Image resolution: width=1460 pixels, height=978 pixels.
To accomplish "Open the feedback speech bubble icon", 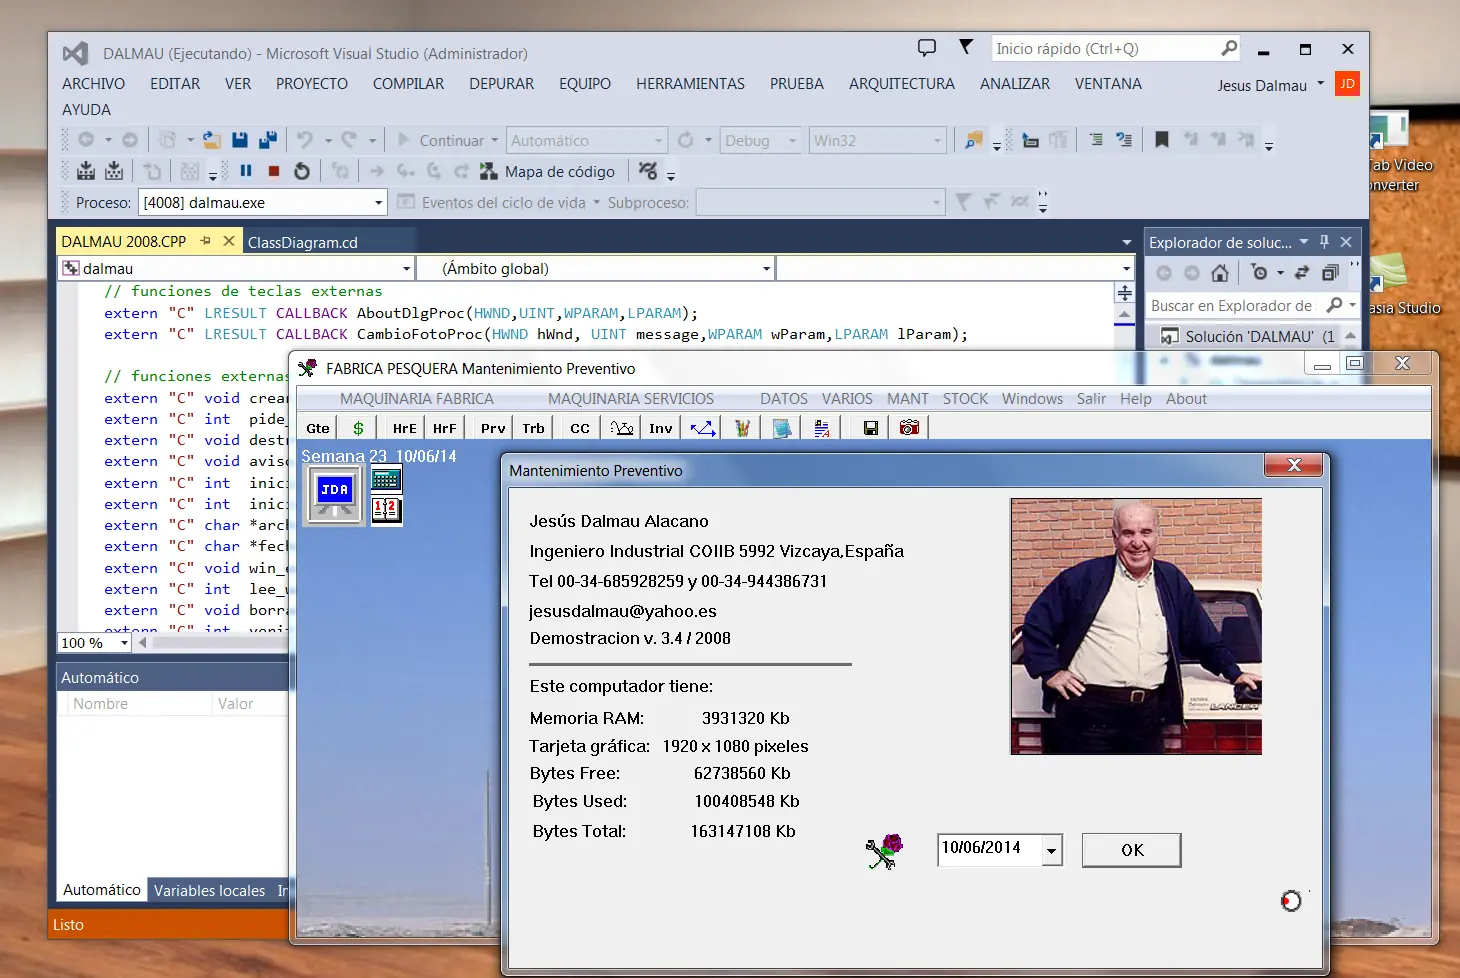I will (927, 48).
